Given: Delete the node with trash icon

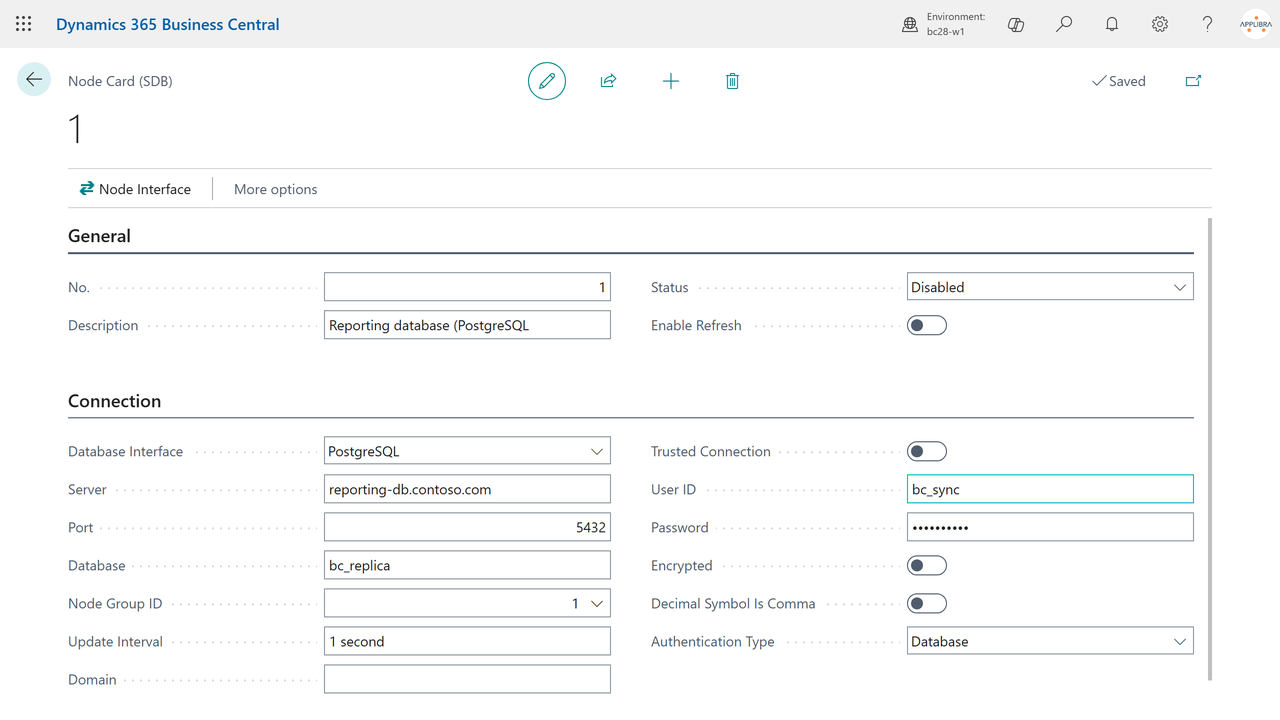Looking at the screenshot, I should tap(732, 81).
